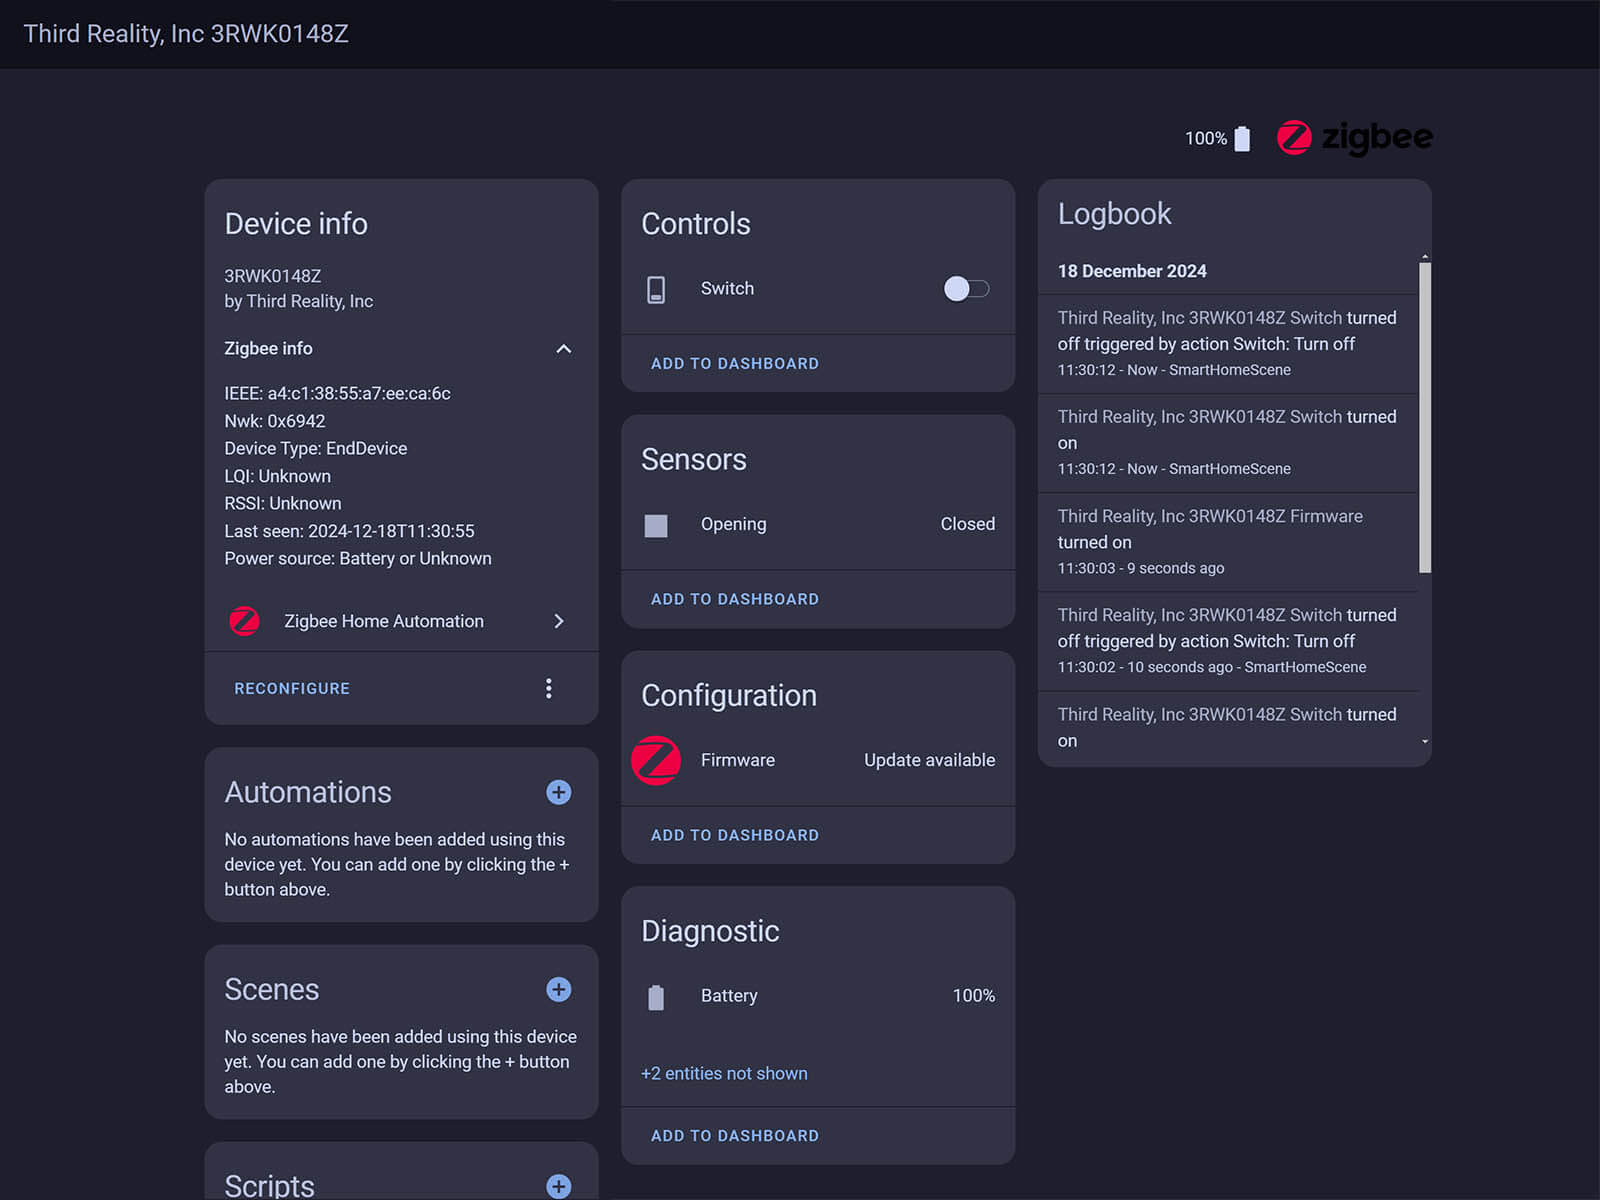
Task: Open Firmware Update available entry
Action: point(928,760)
